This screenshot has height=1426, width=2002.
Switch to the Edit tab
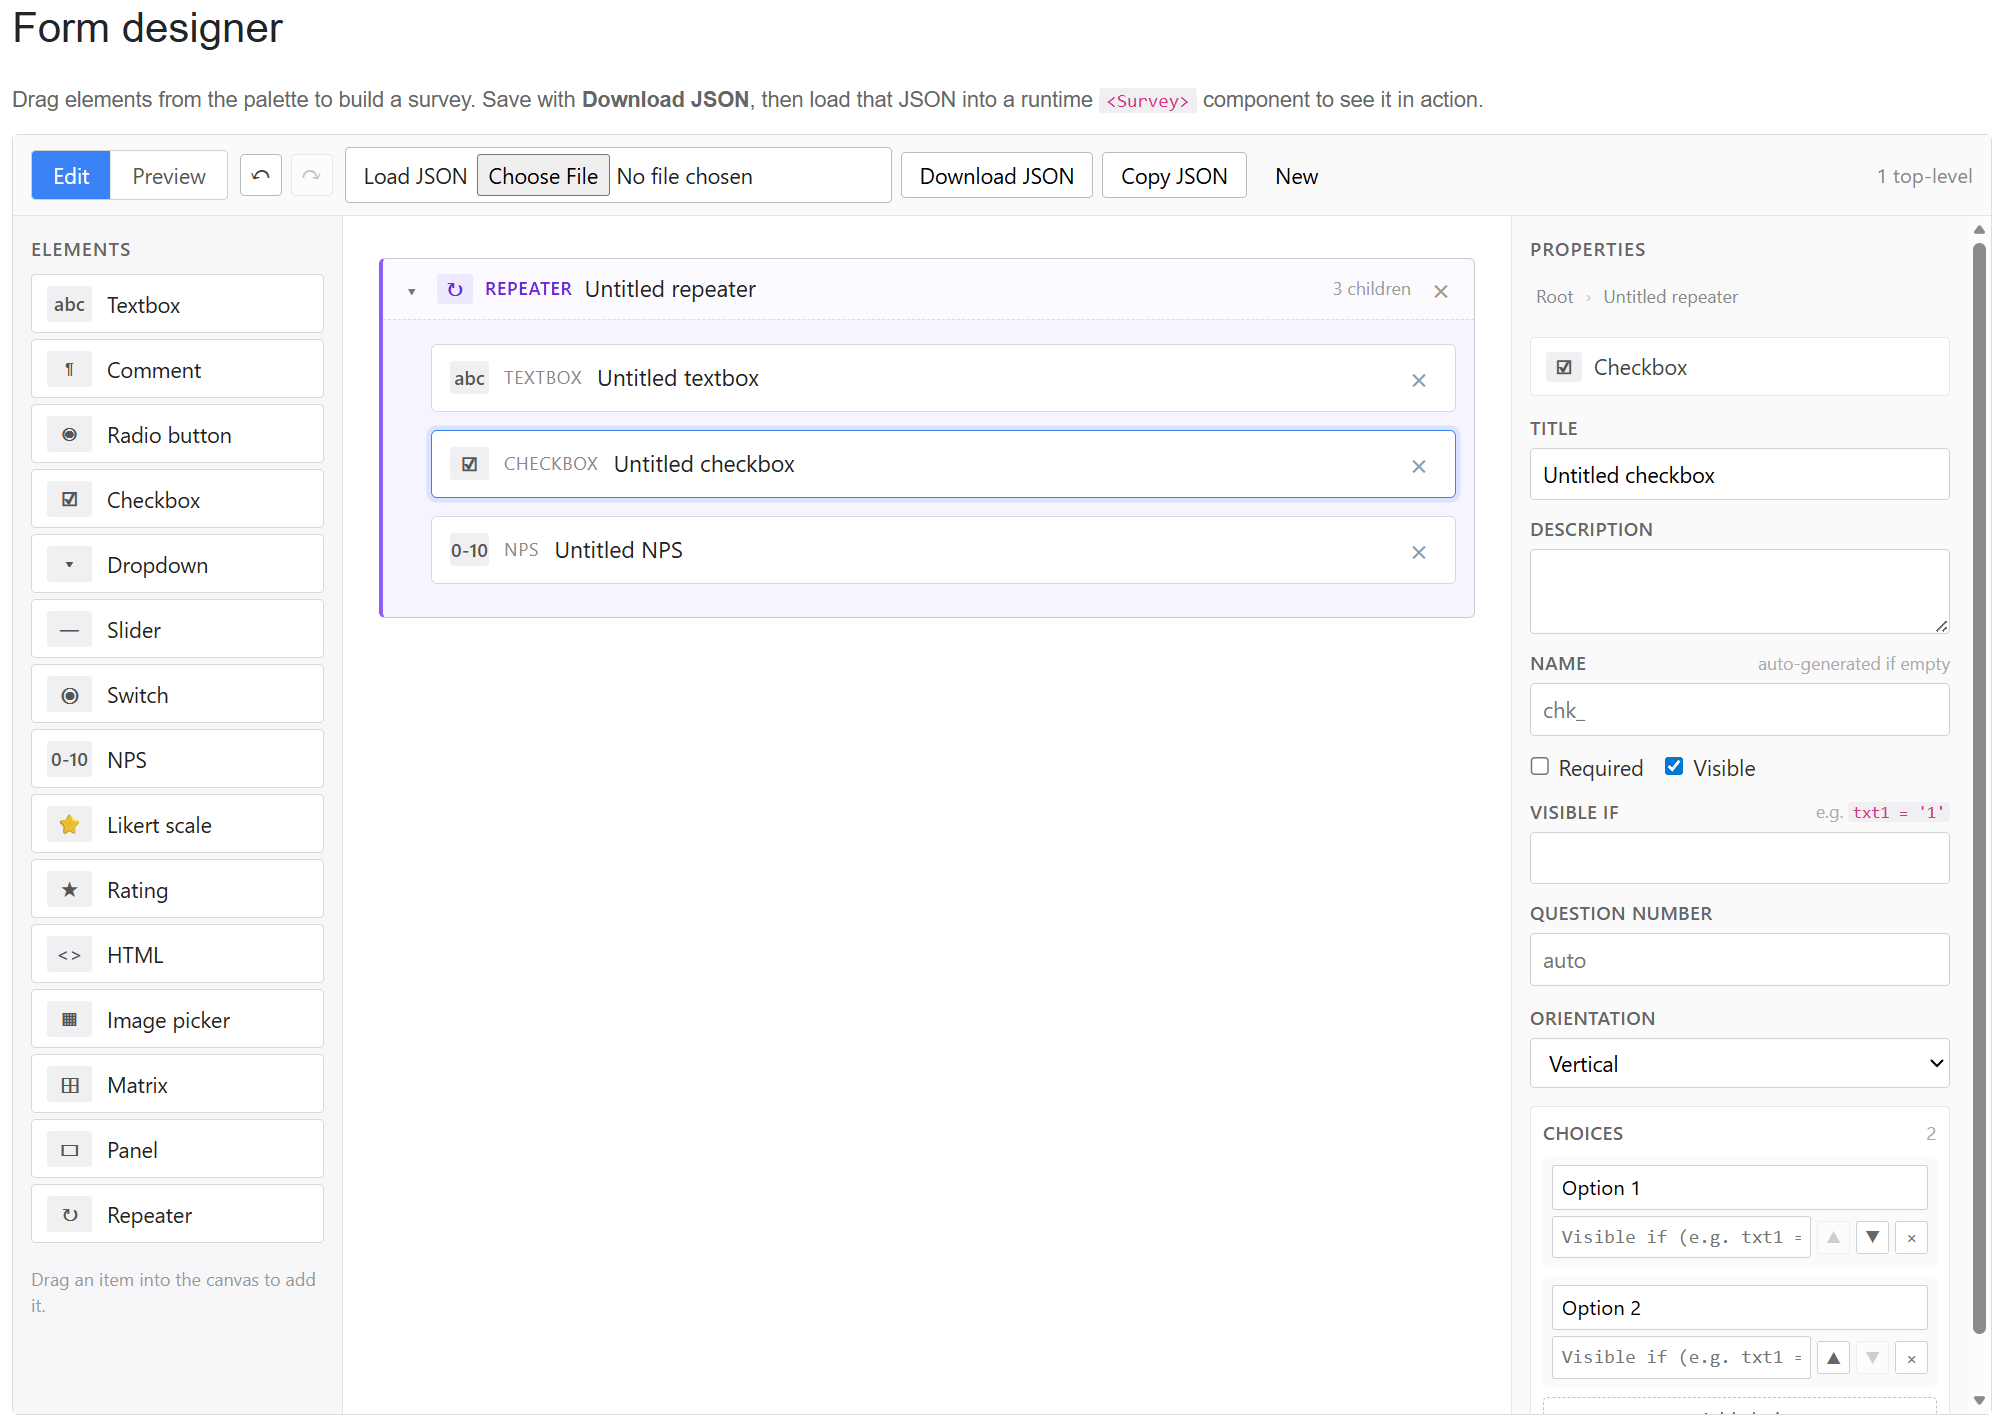[71, 176]
